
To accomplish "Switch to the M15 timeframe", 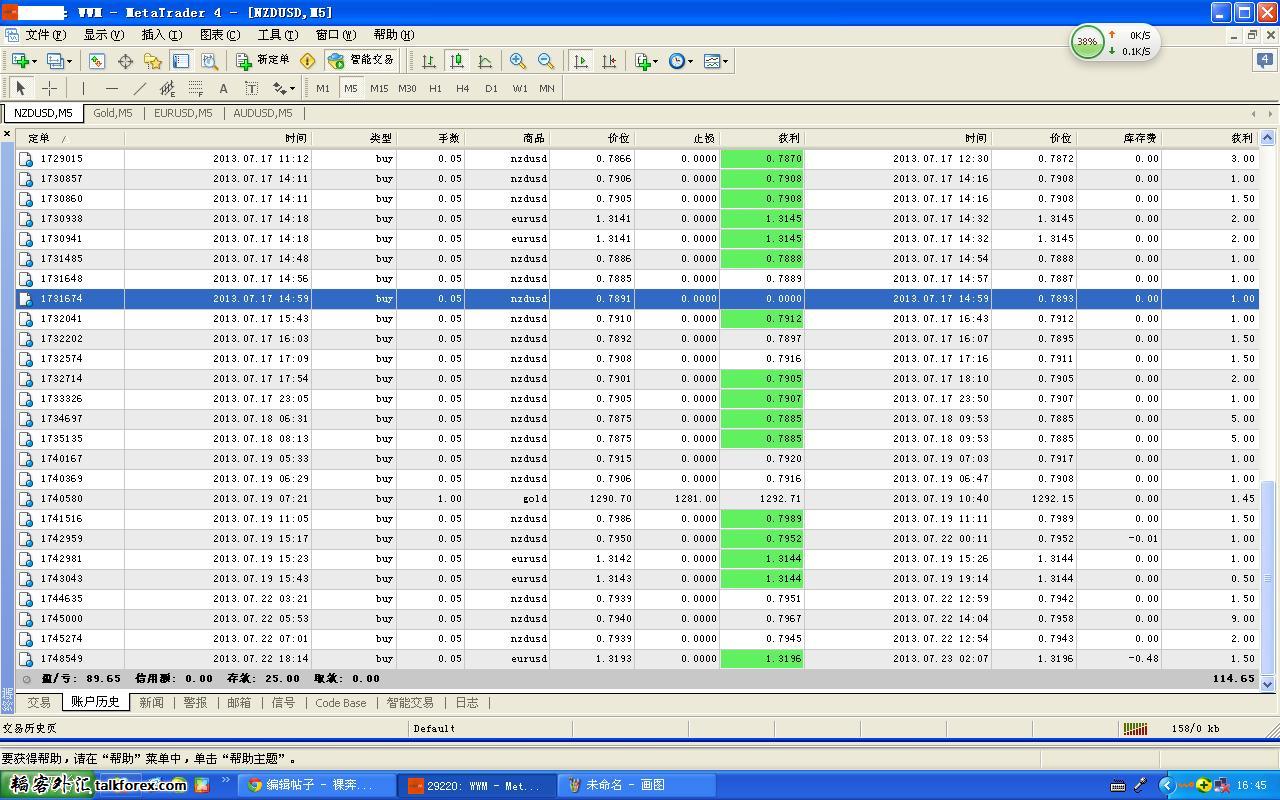I will coord(379,88).
